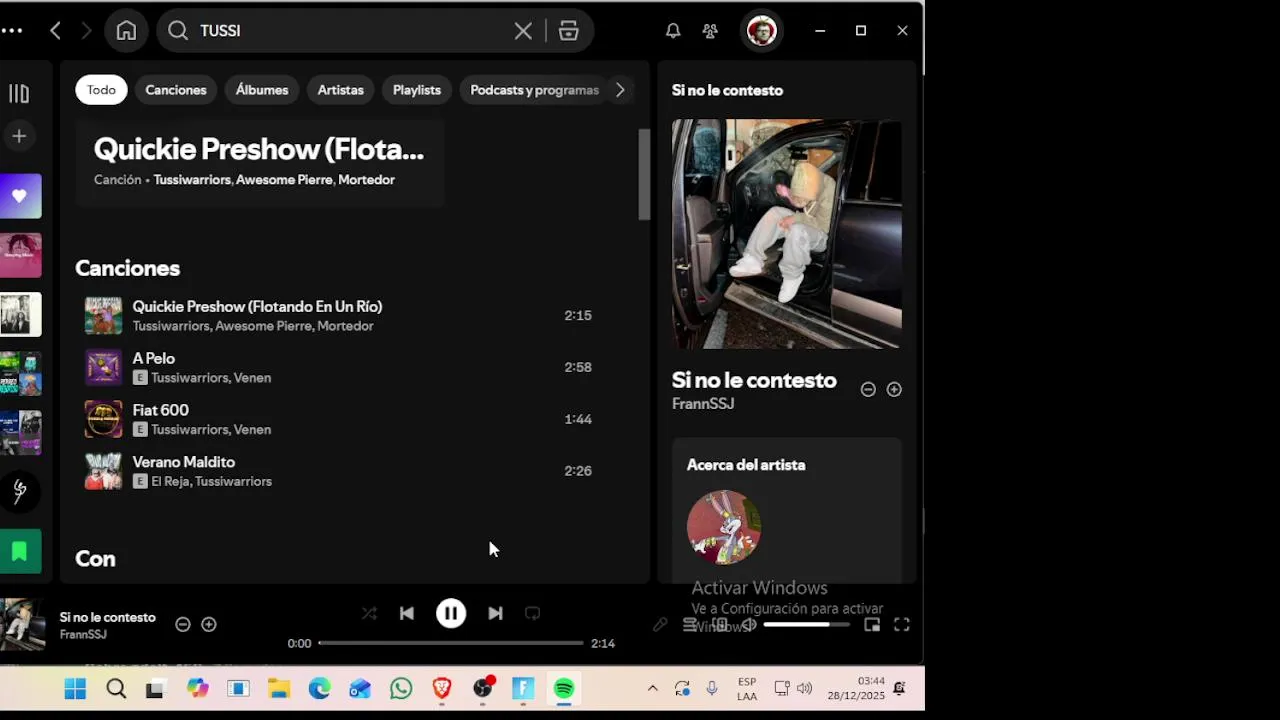
Task: Open the three-dots app menu
Action: [12, 31]
